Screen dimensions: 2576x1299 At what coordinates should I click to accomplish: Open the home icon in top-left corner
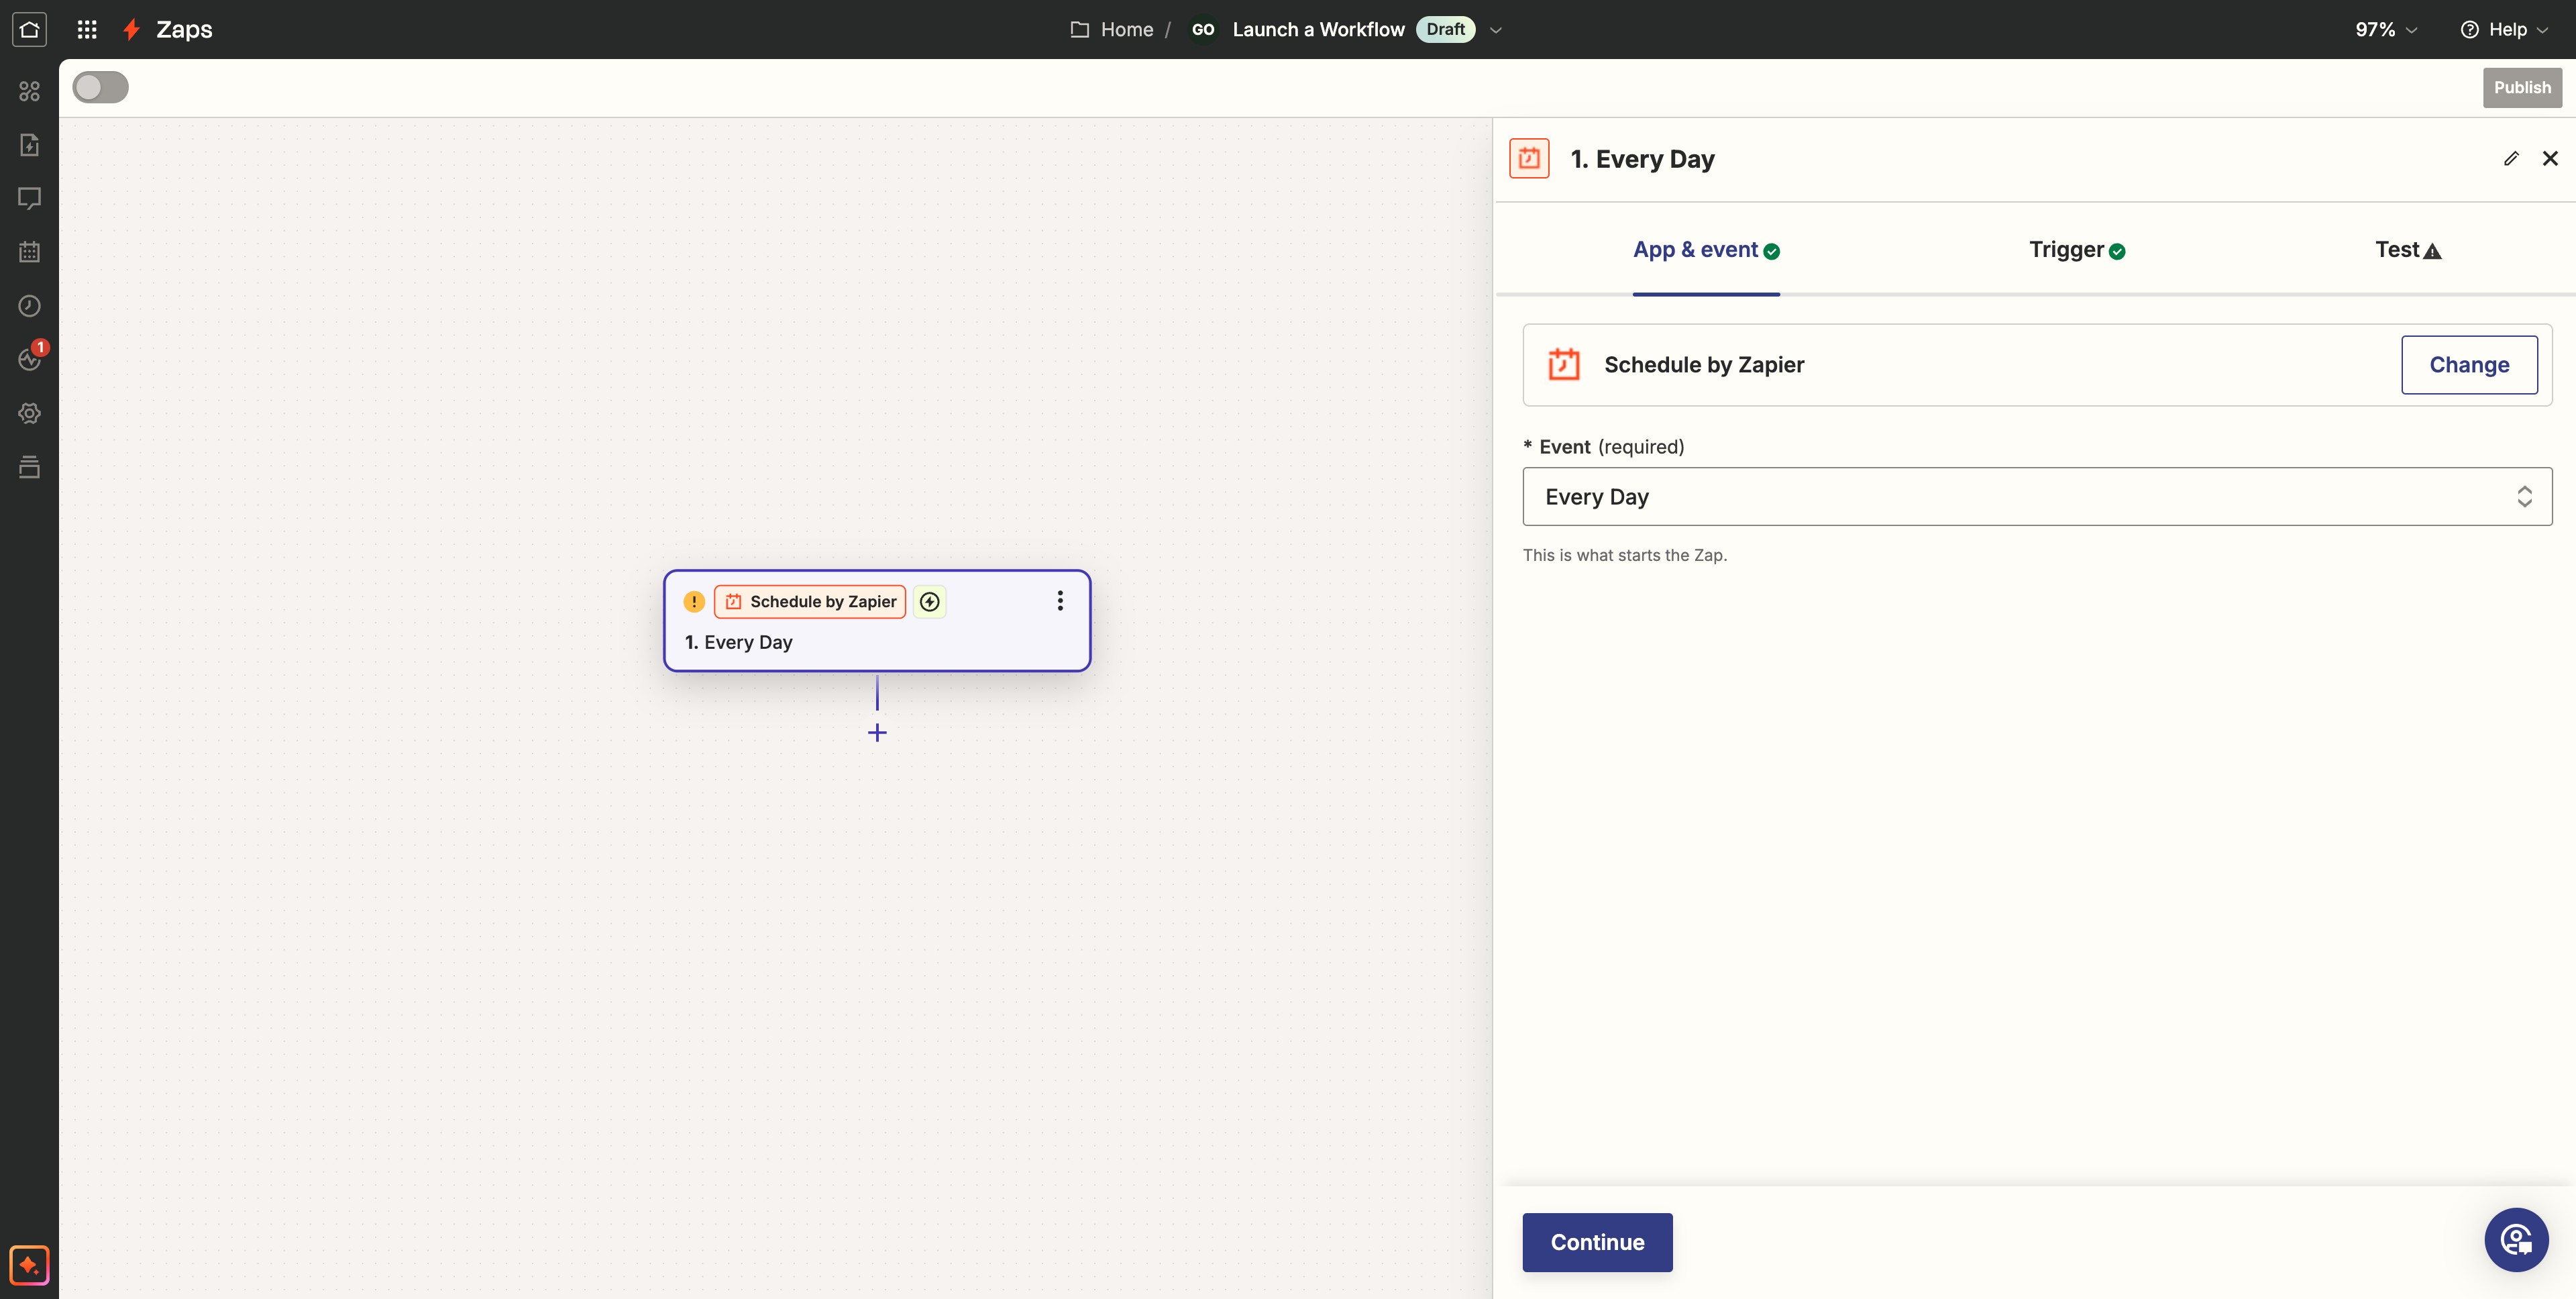[29, 29]
